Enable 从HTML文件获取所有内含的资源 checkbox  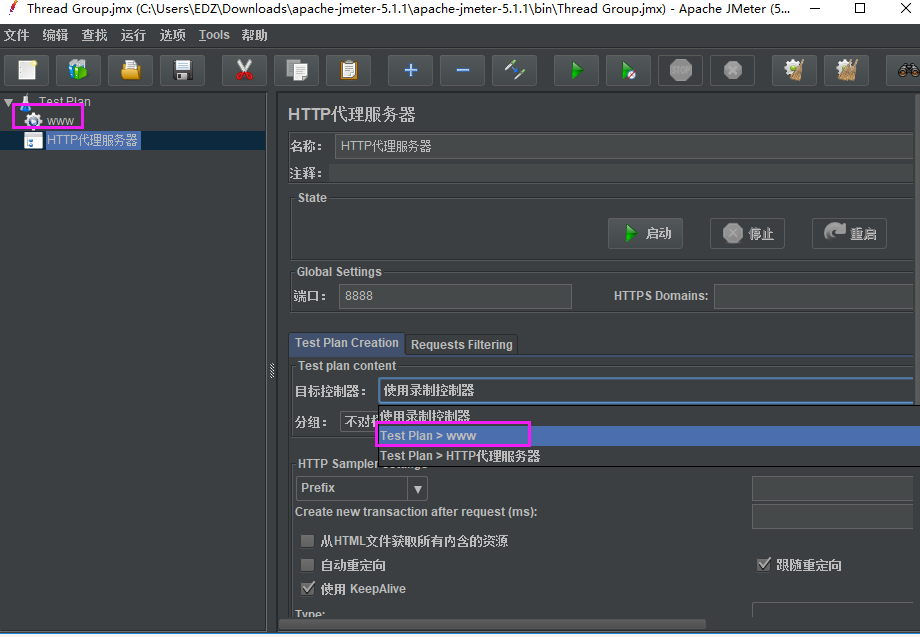[307, 541]
